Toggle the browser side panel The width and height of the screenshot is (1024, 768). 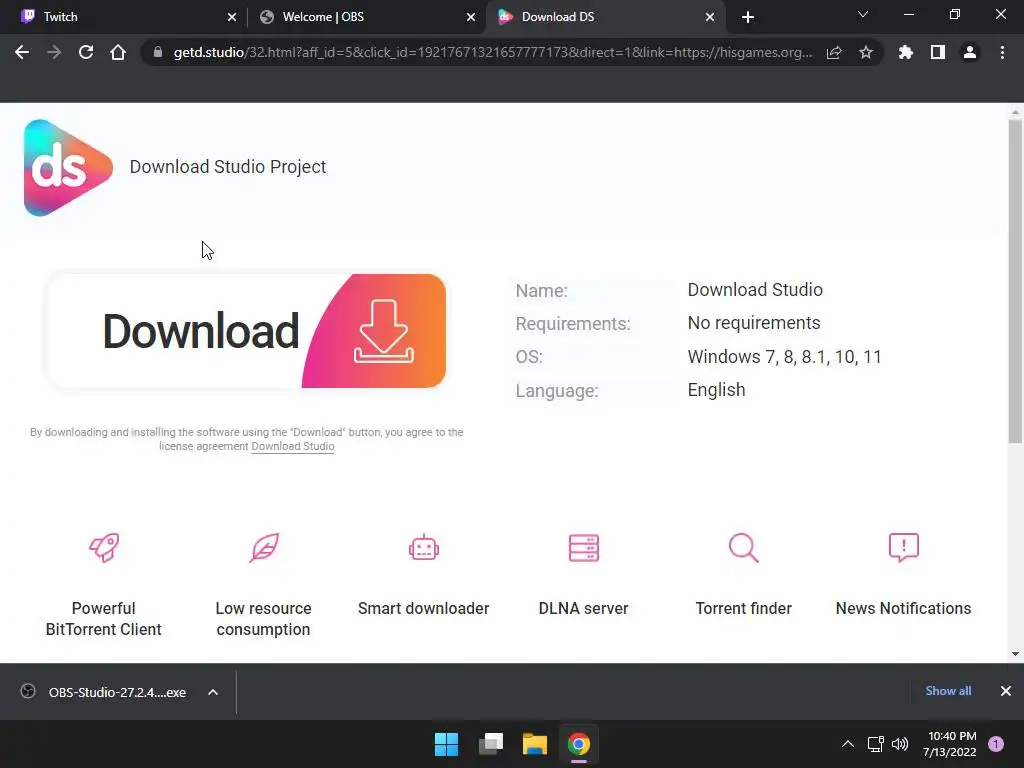[x=938, y=52]
